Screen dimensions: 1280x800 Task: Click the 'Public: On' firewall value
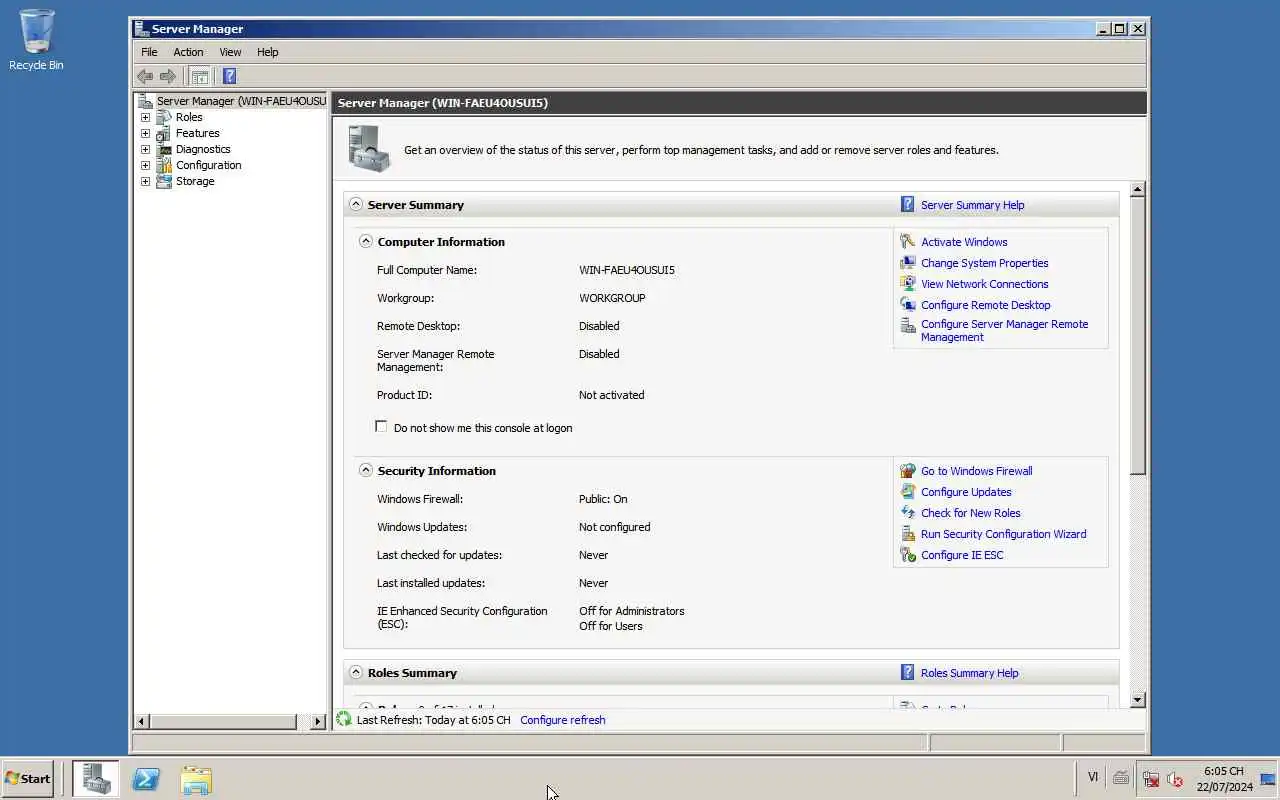pos(603,499)
